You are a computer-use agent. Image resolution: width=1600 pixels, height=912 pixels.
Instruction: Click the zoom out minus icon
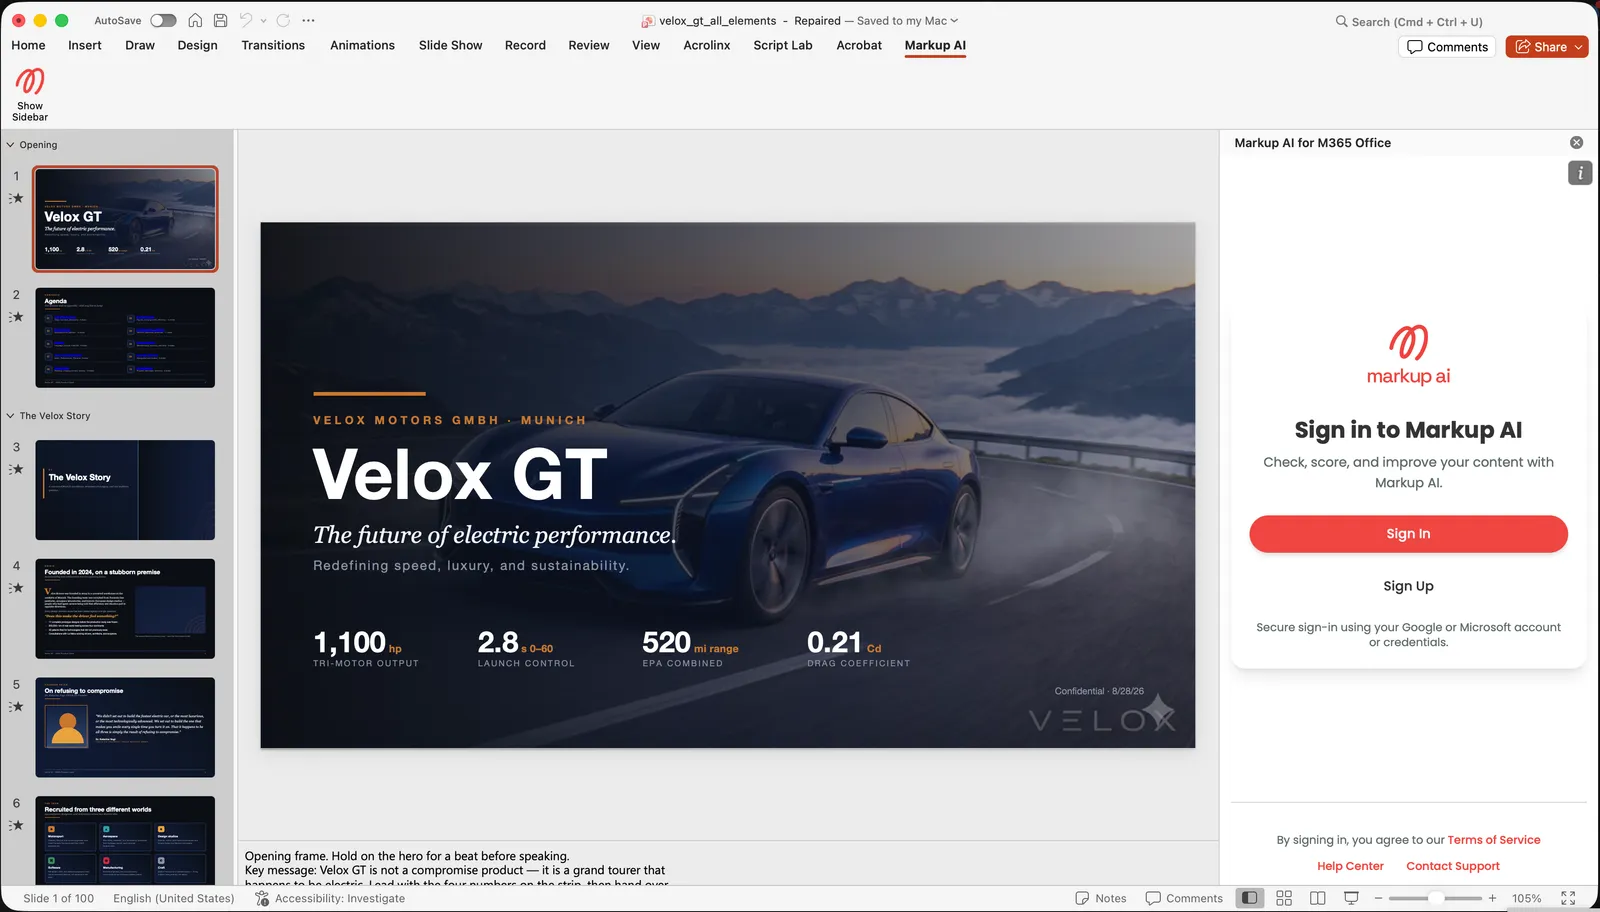(1378, 898)
